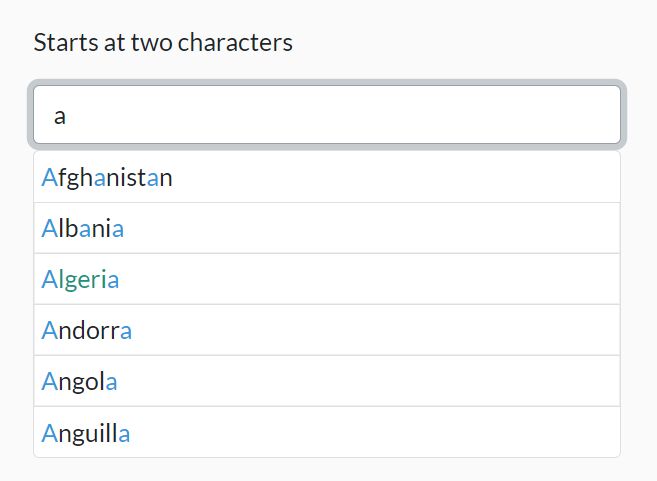This screenshot has height=481, width=657.
Task: Select the Andorra option
Action: pyautogui.click(x=87, y=331)
